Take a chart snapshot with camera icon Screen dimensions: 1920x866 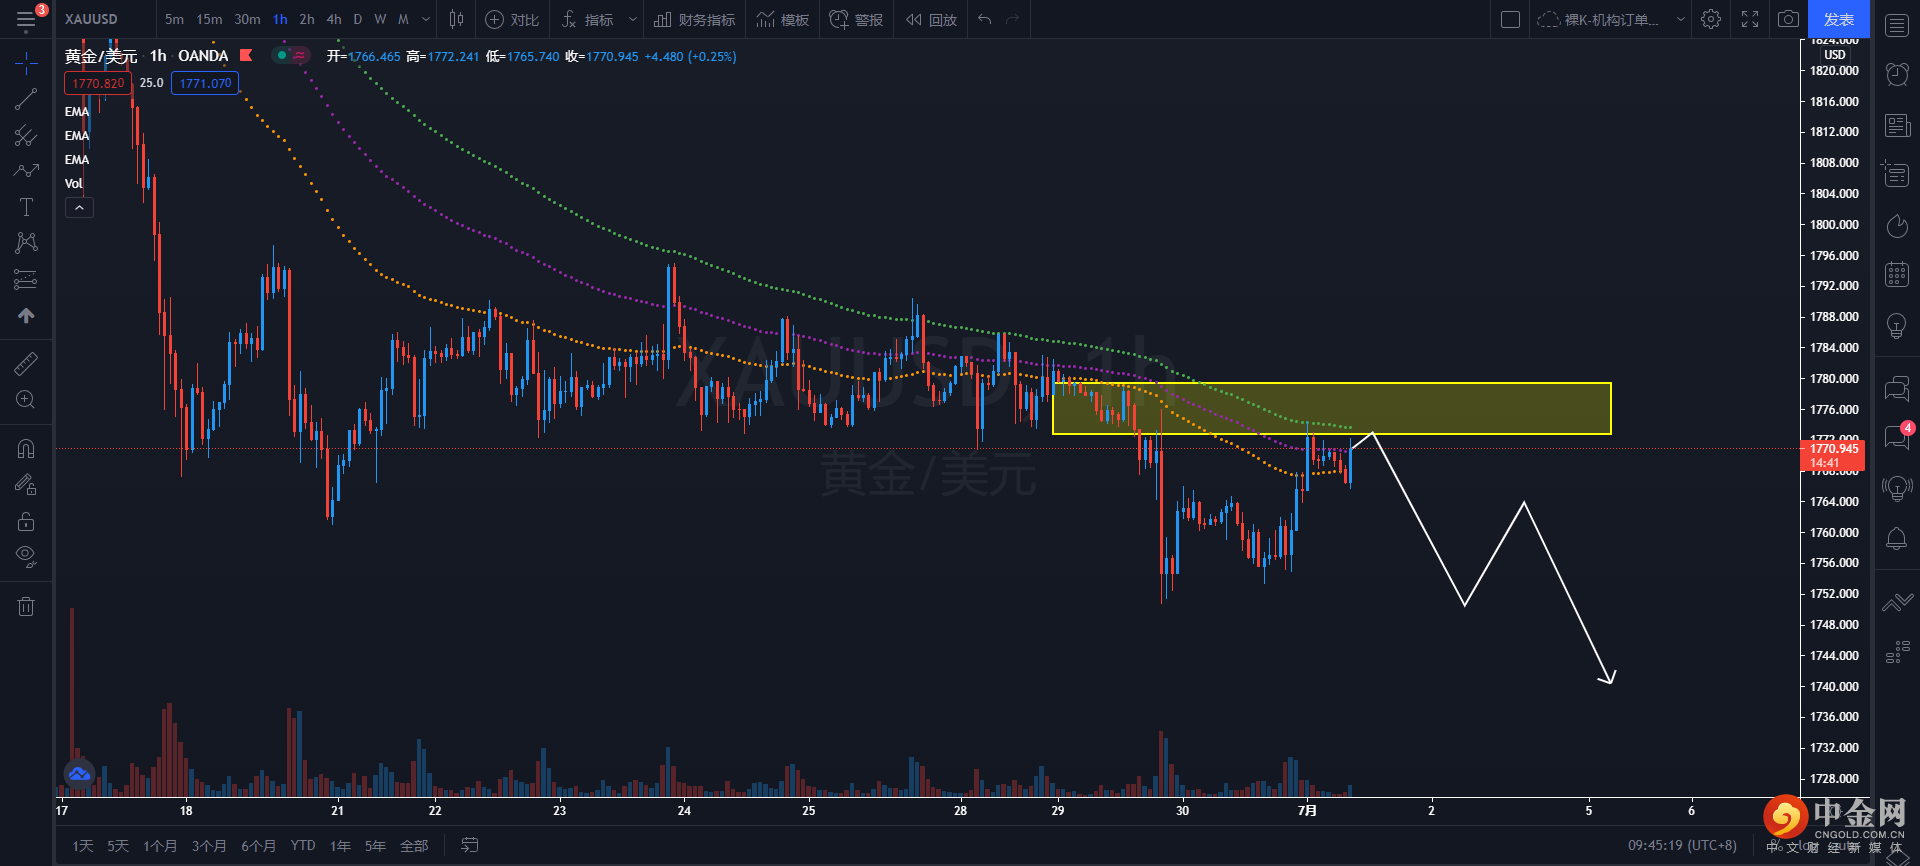(1788, 19)
